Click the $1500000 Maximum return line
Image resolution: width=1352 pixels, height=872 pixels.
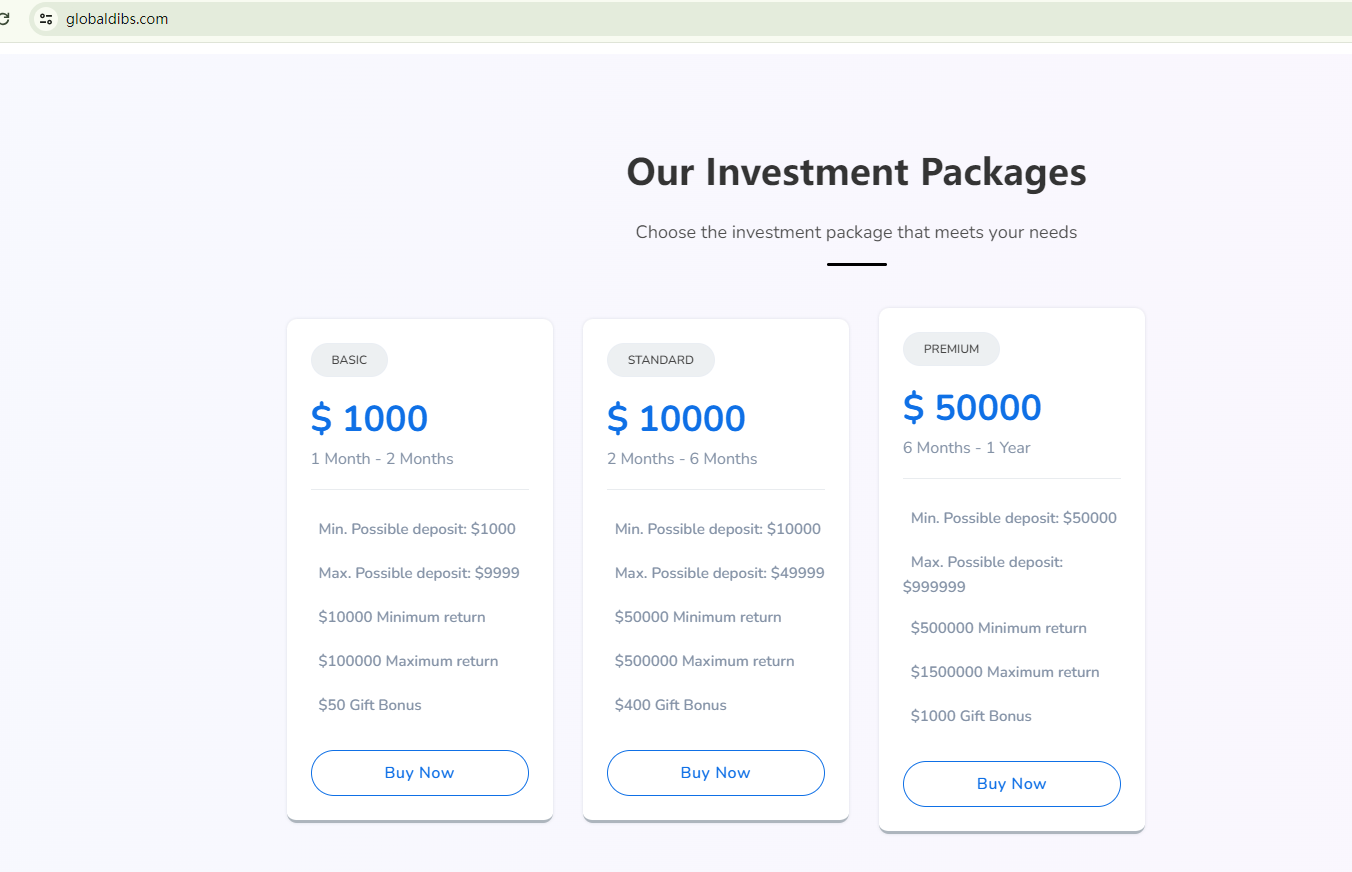1005,672
